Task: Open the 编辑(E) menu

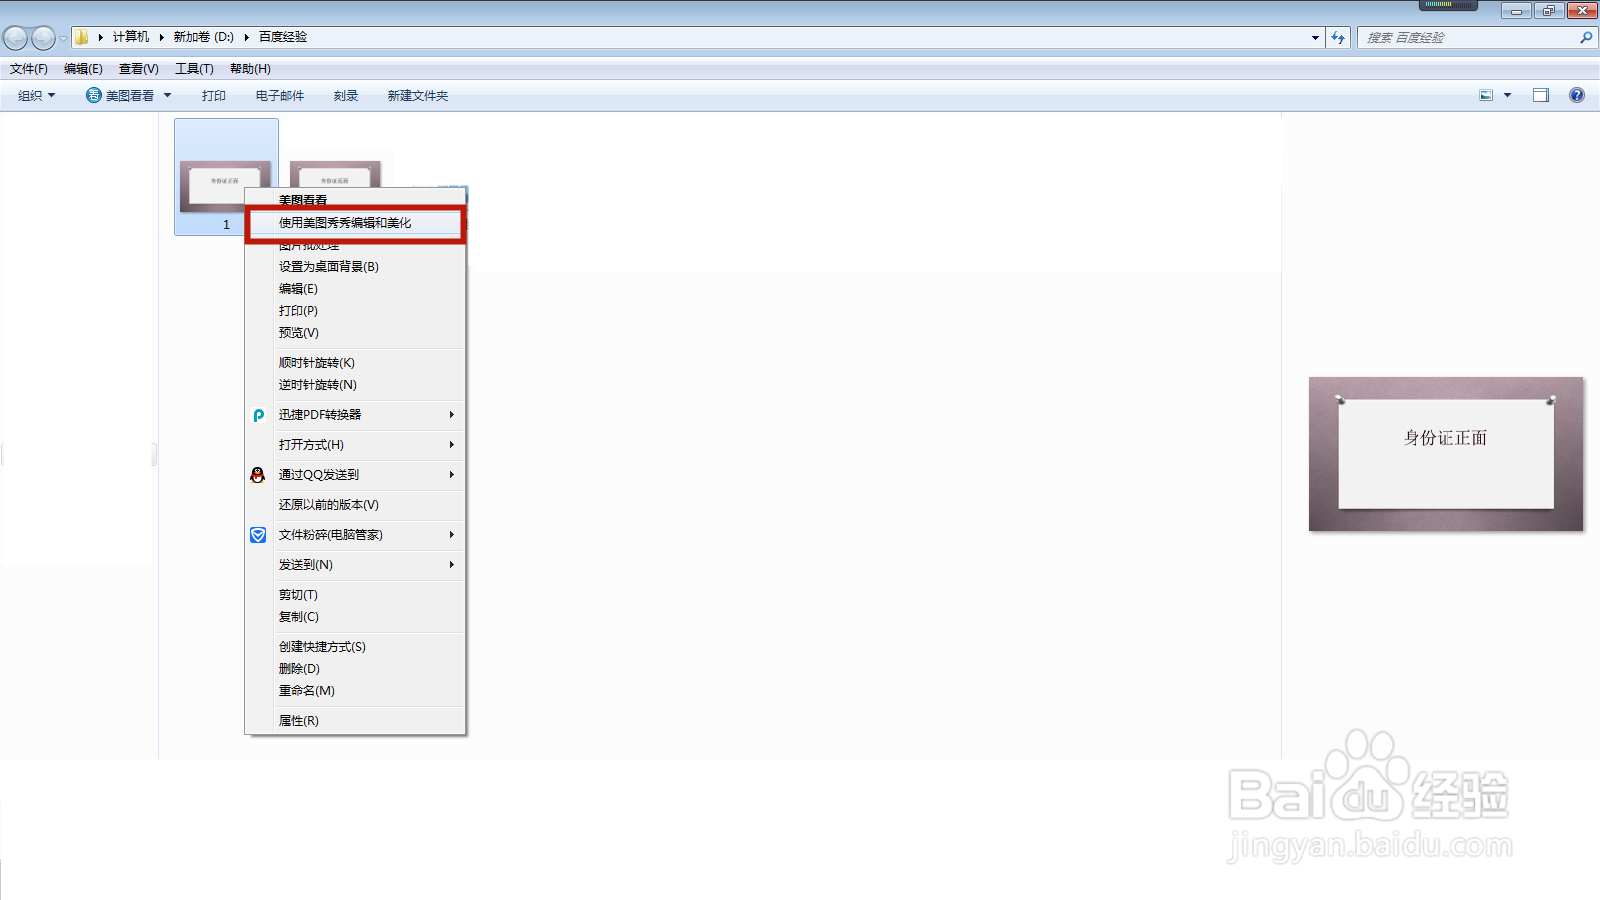Action: point(83,69)
